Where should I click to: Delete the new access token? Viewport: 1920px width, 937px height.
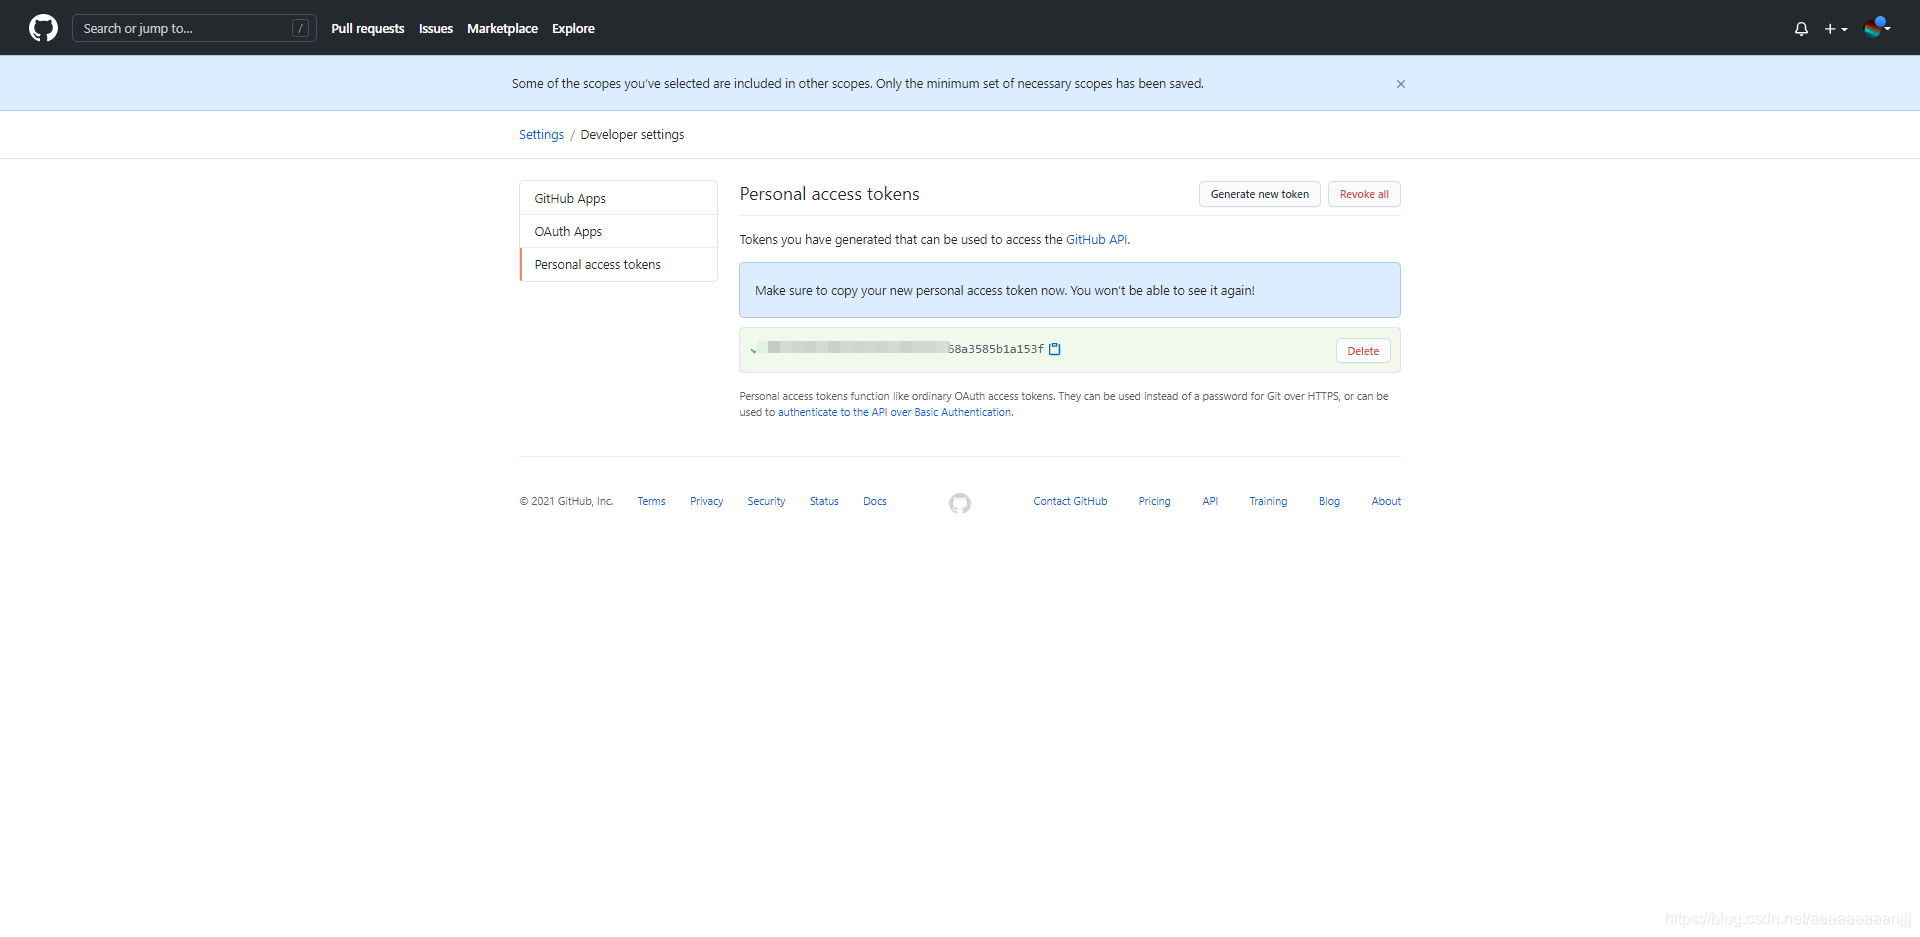pos(1363,351)
